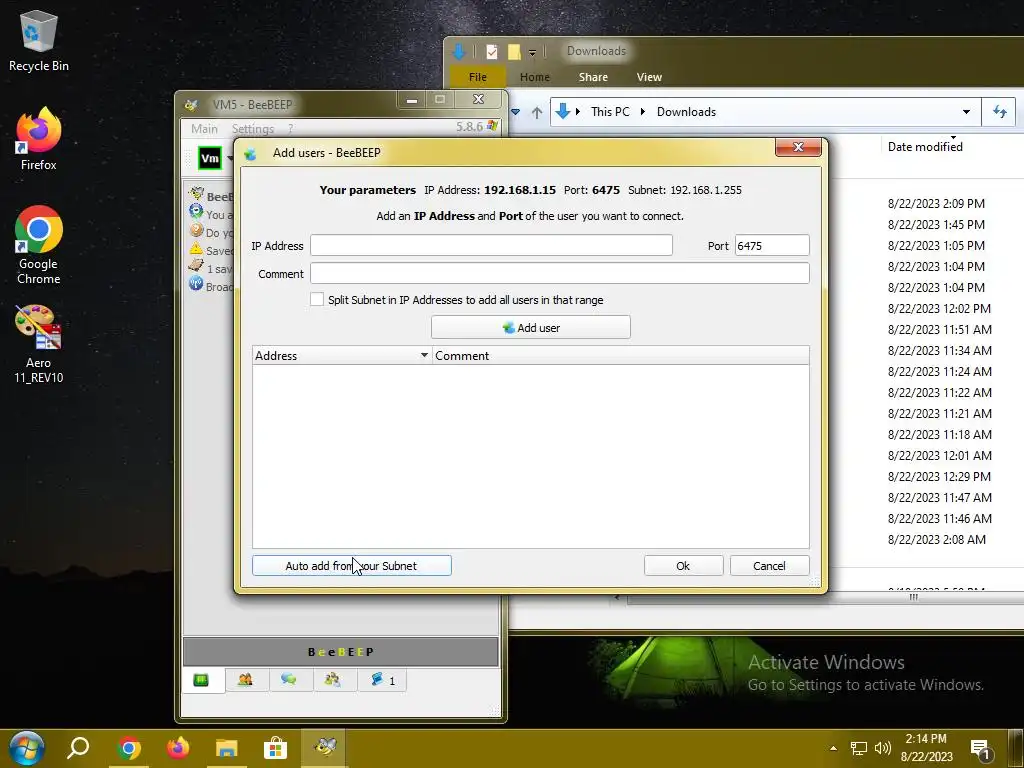This screenshot has width=1024, height=768.
Task: Select BeeBEEP bee icon in taskbar
Action: point(325,747)
